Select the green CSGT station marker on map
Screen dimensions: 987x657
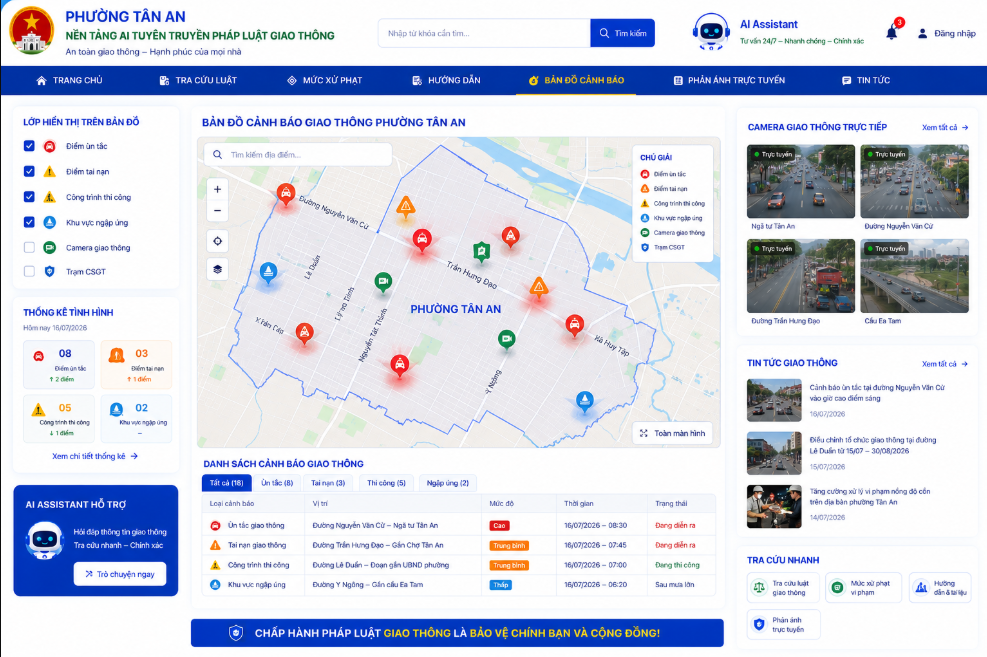(x=482, y=251)
